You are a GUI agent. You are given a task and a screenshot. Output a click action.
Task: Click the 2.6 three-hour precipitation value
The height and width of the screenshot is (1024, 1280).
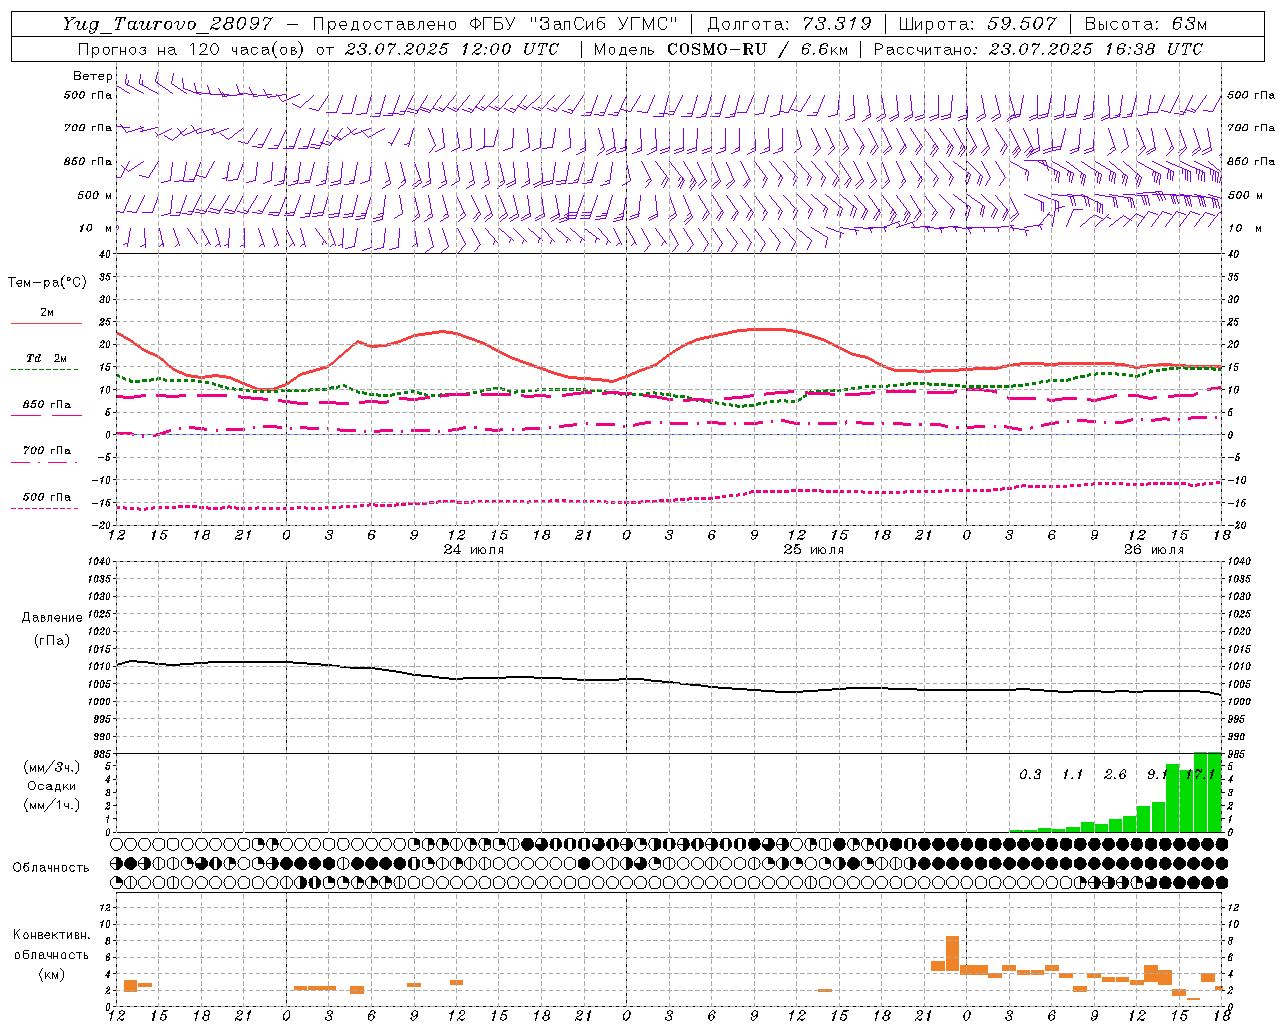(1115, 775)
